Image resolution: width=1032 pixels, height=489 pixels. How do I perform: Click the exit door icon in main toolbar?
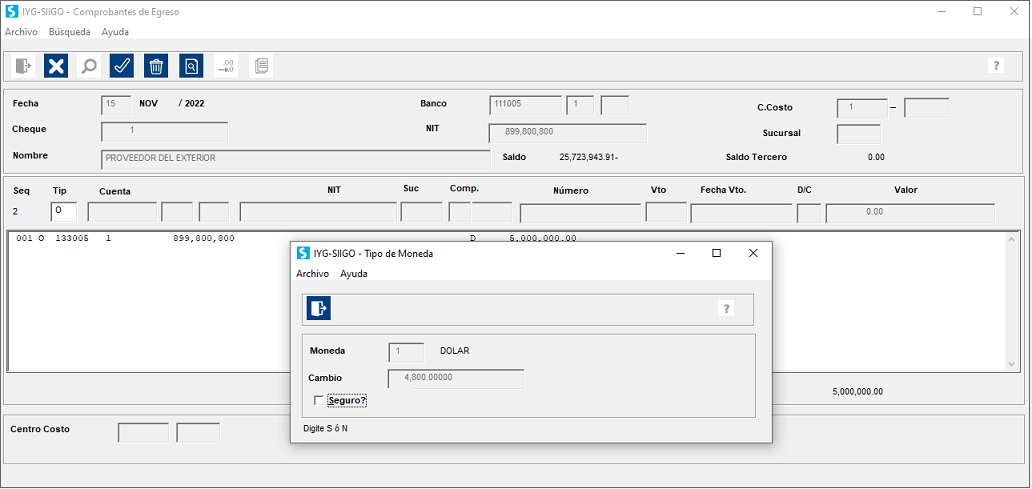(23, 66)
